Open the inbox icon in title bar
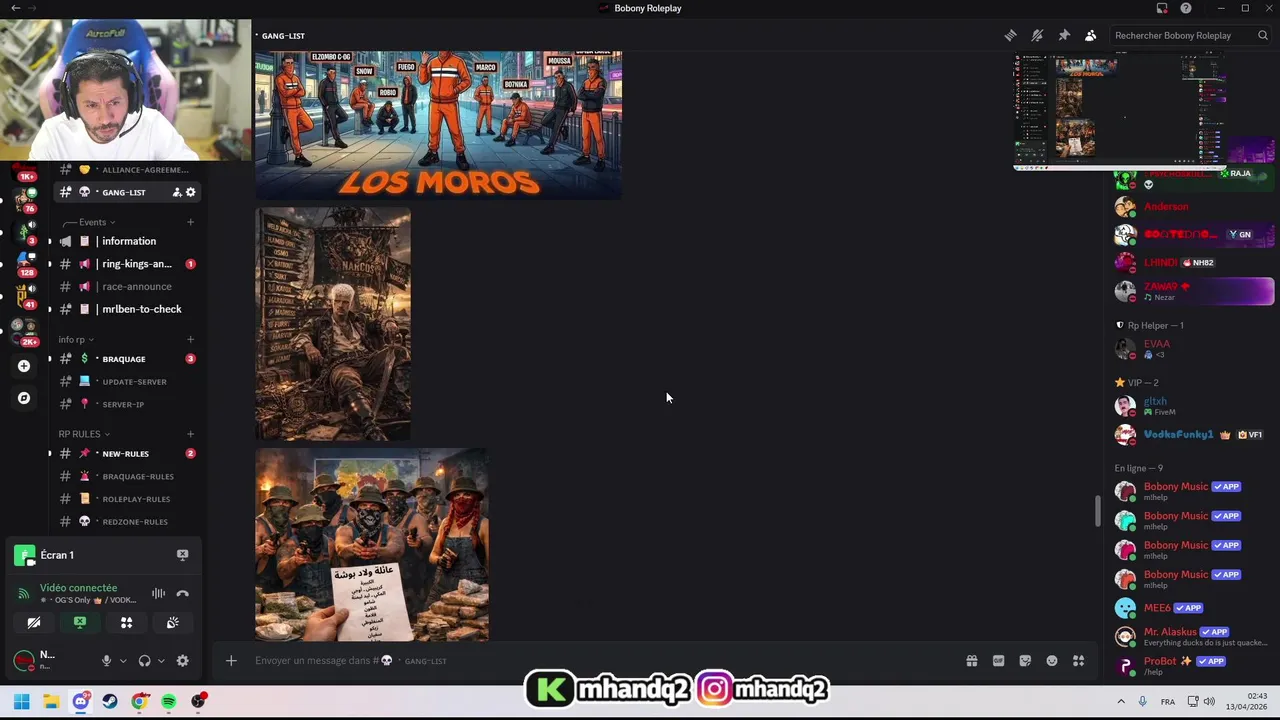 (1162, 8)
